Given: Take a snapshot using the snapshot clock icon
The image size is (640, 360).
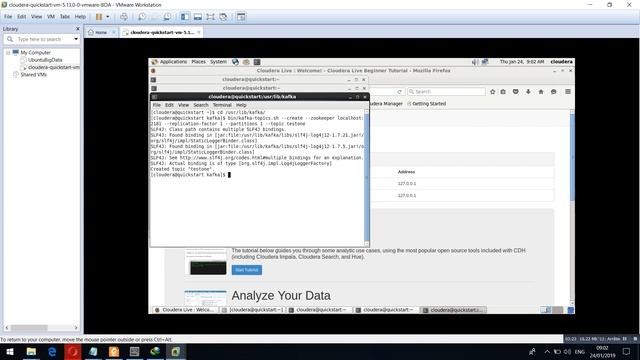Looking at the screenshot, I should pos(142,17).
